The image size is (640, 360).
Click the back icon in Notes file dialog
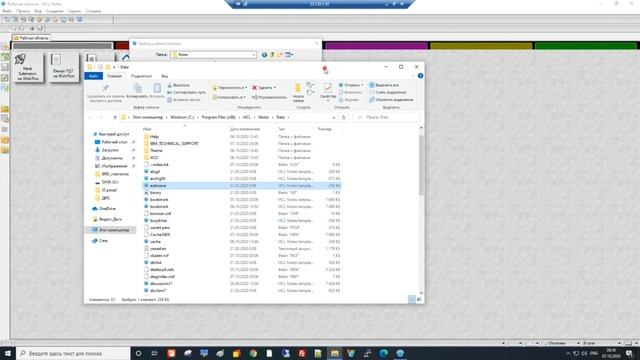pyautogui.click(x=264, y=55)
